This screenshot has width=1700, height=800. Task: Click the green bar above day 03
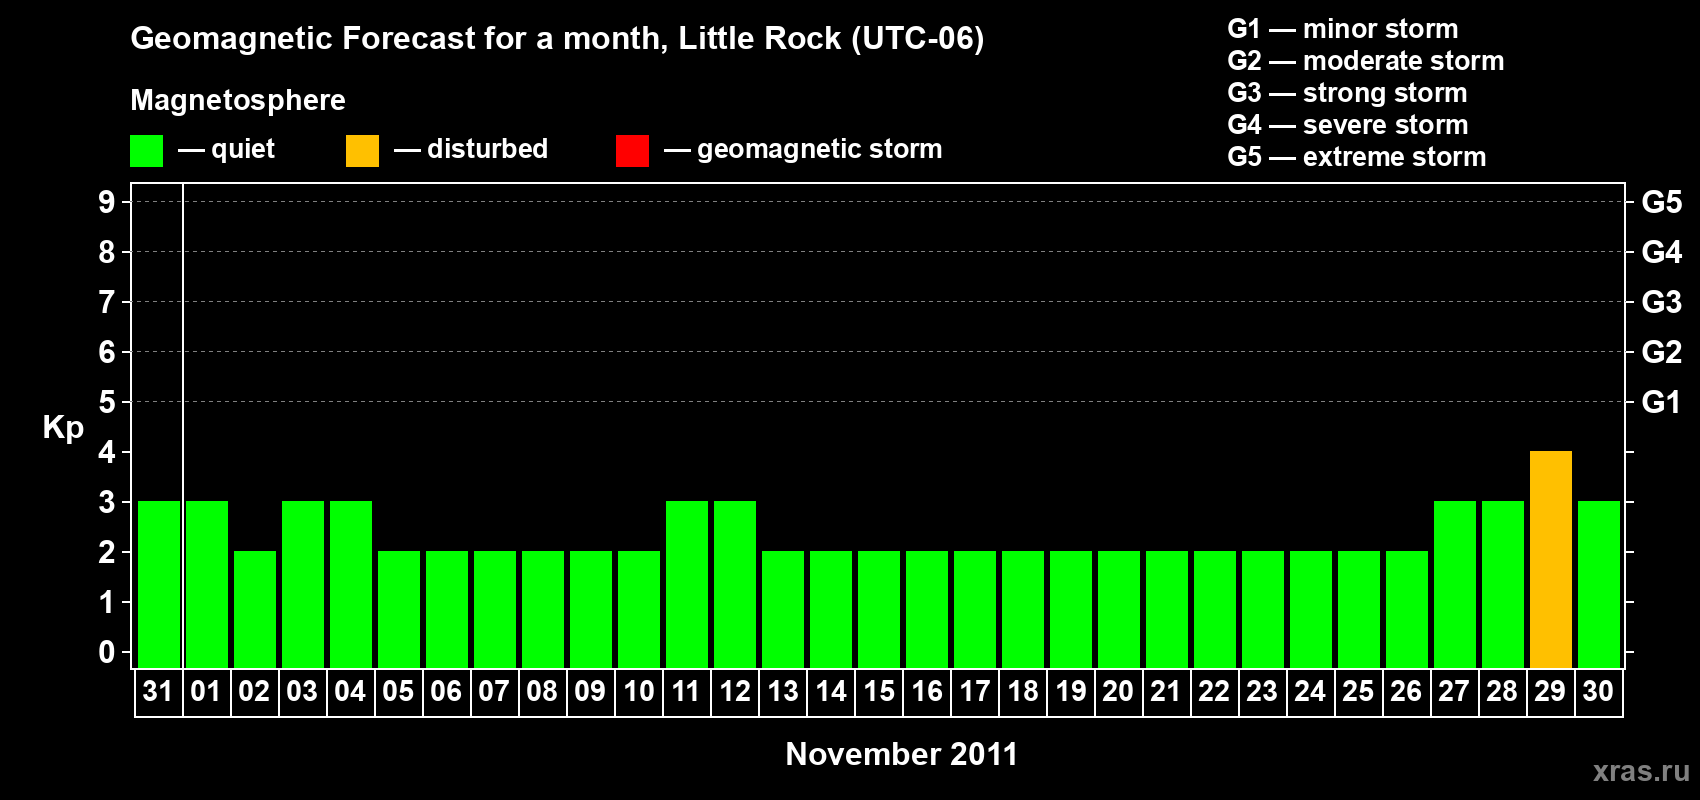[303, 584]
